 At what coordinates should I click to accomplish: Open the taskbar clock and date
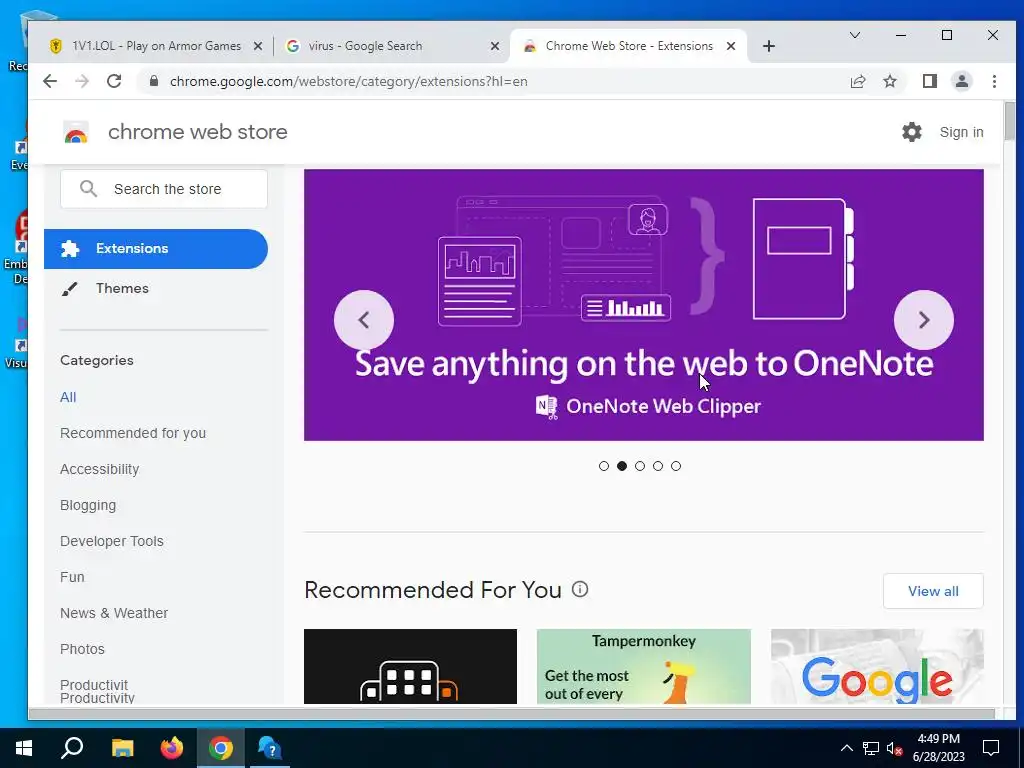point(938,748)
